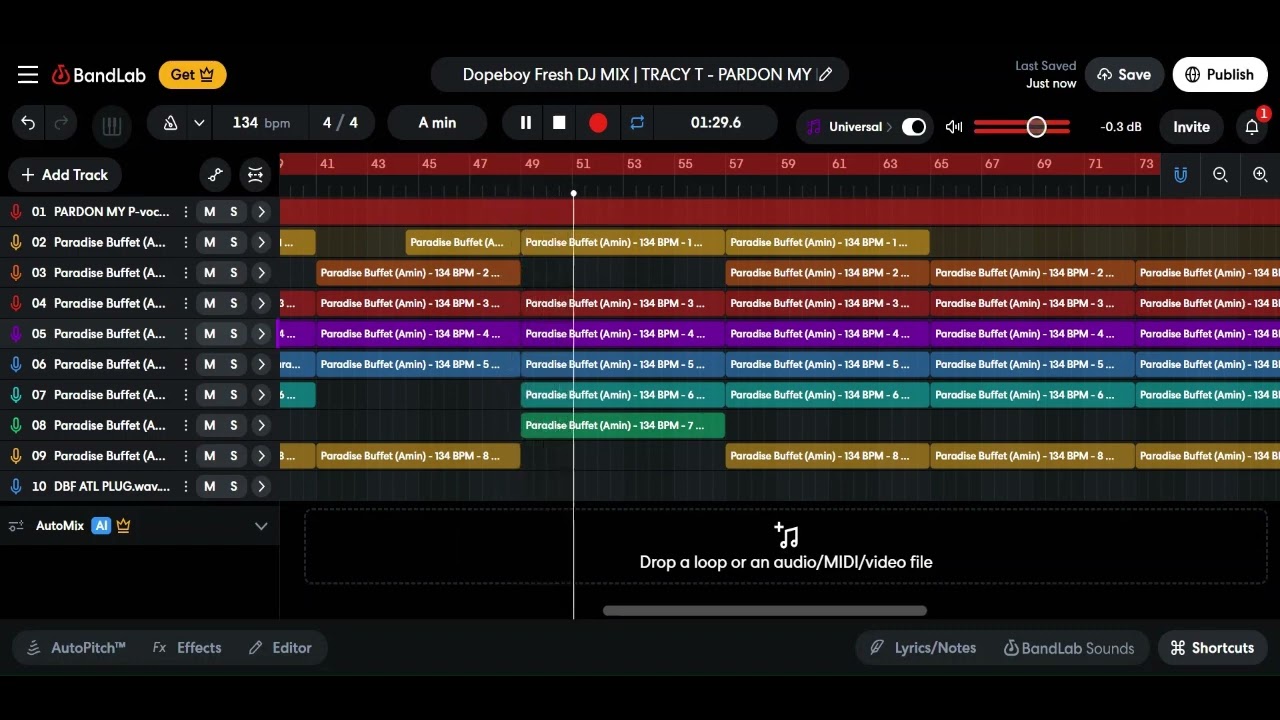This screenshot has height=720, width=1280.
Task: Undo the last action
Action: (28, 123)
